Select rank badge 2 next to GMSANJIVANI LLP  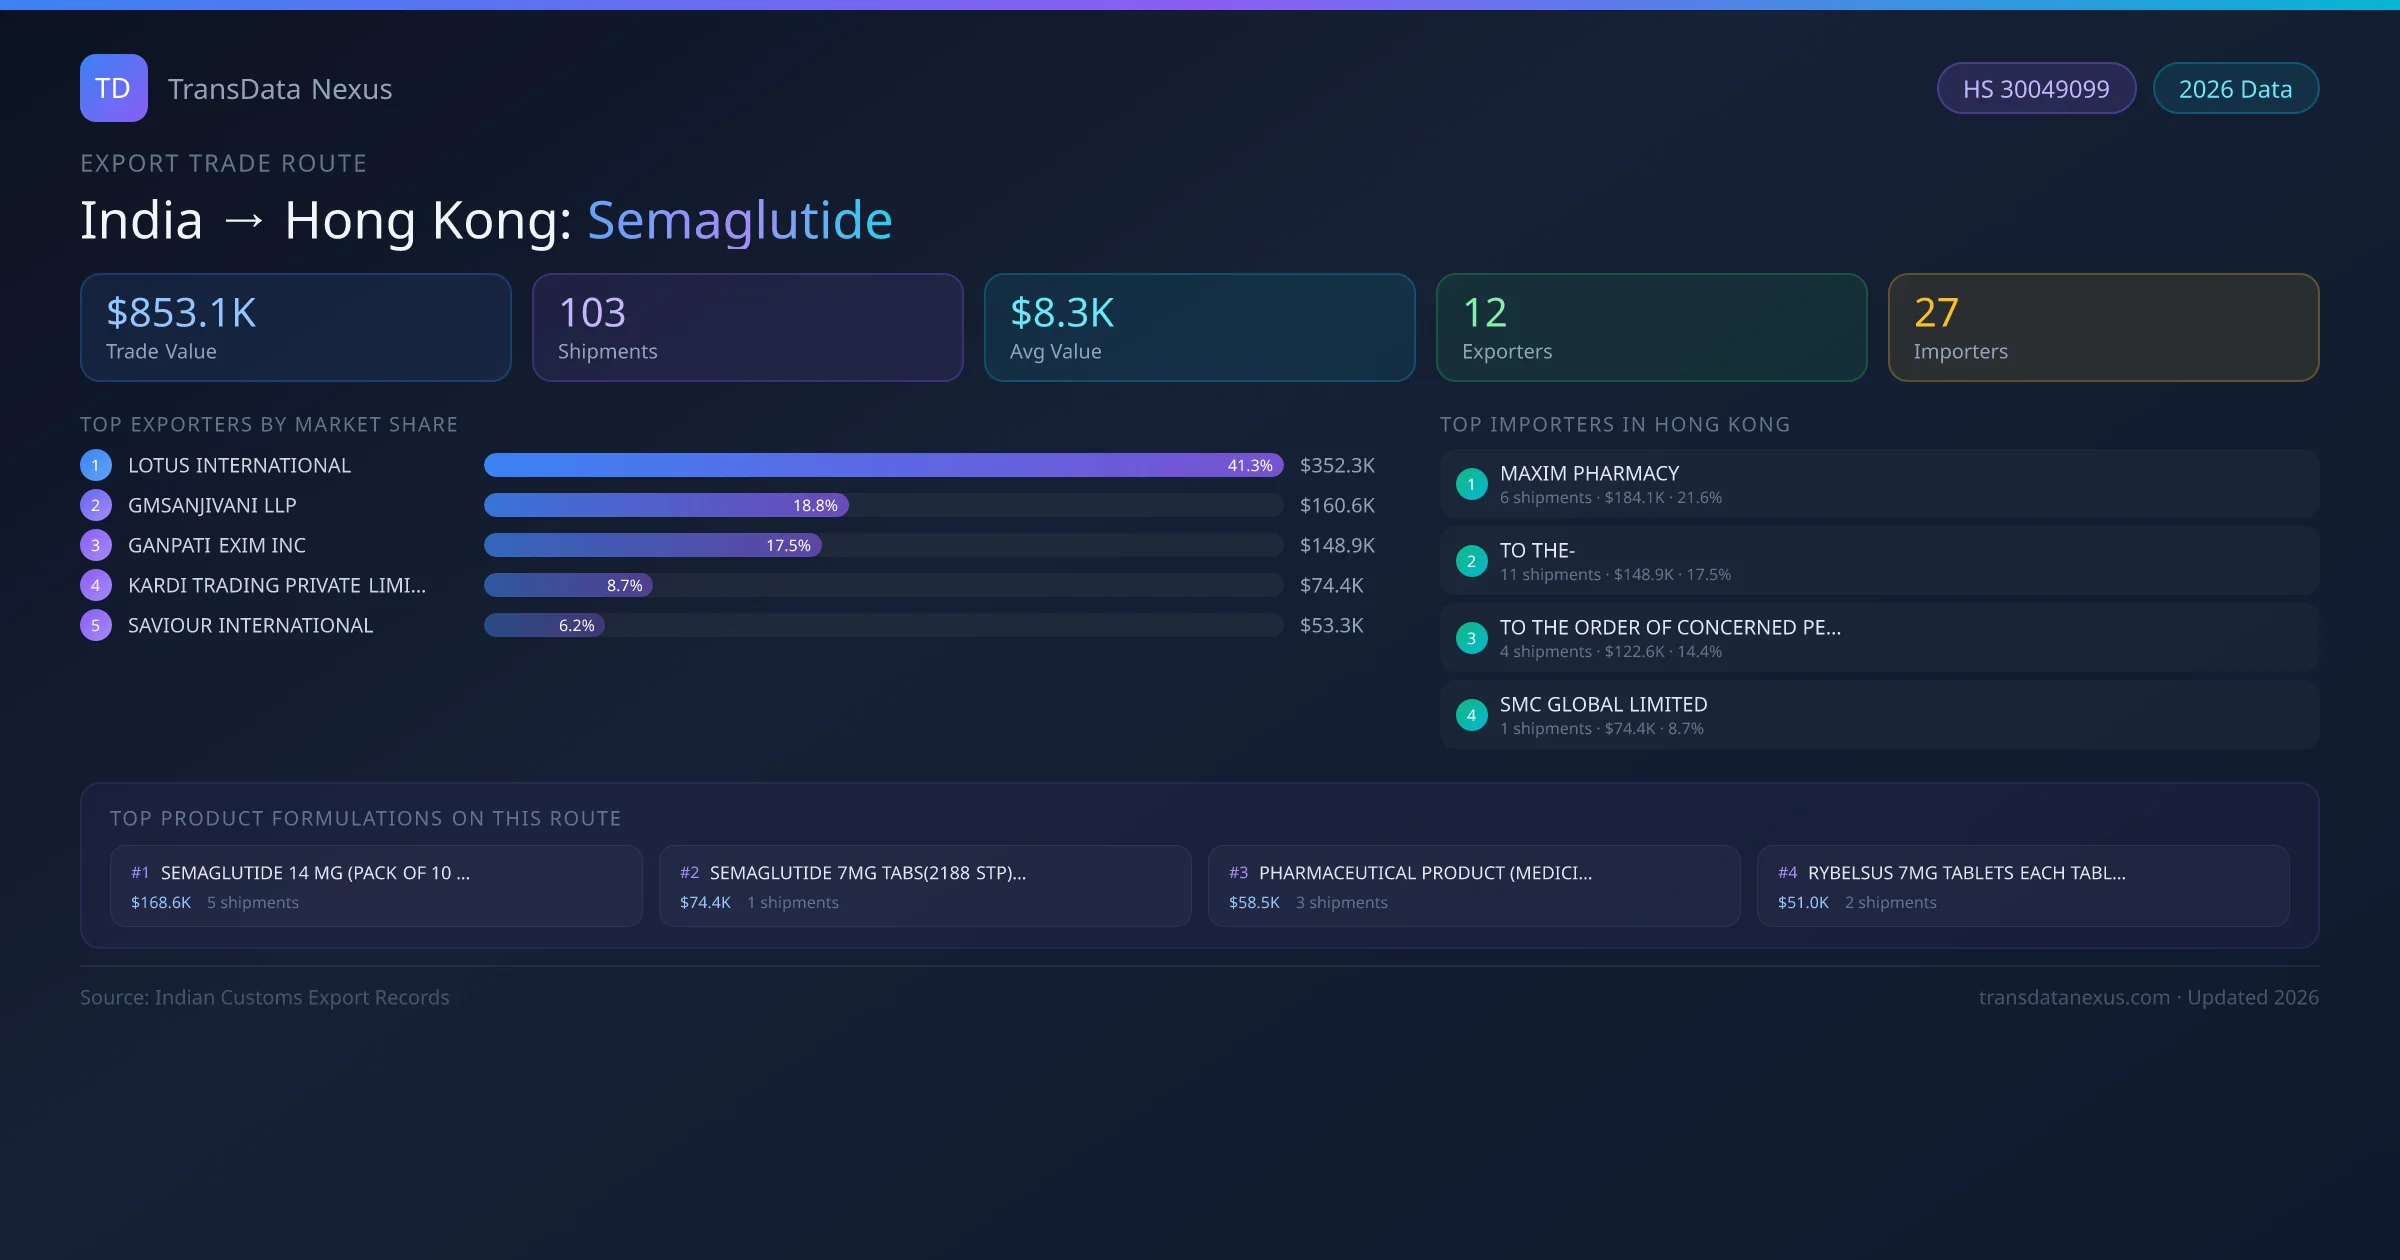[x=96, y=505]
